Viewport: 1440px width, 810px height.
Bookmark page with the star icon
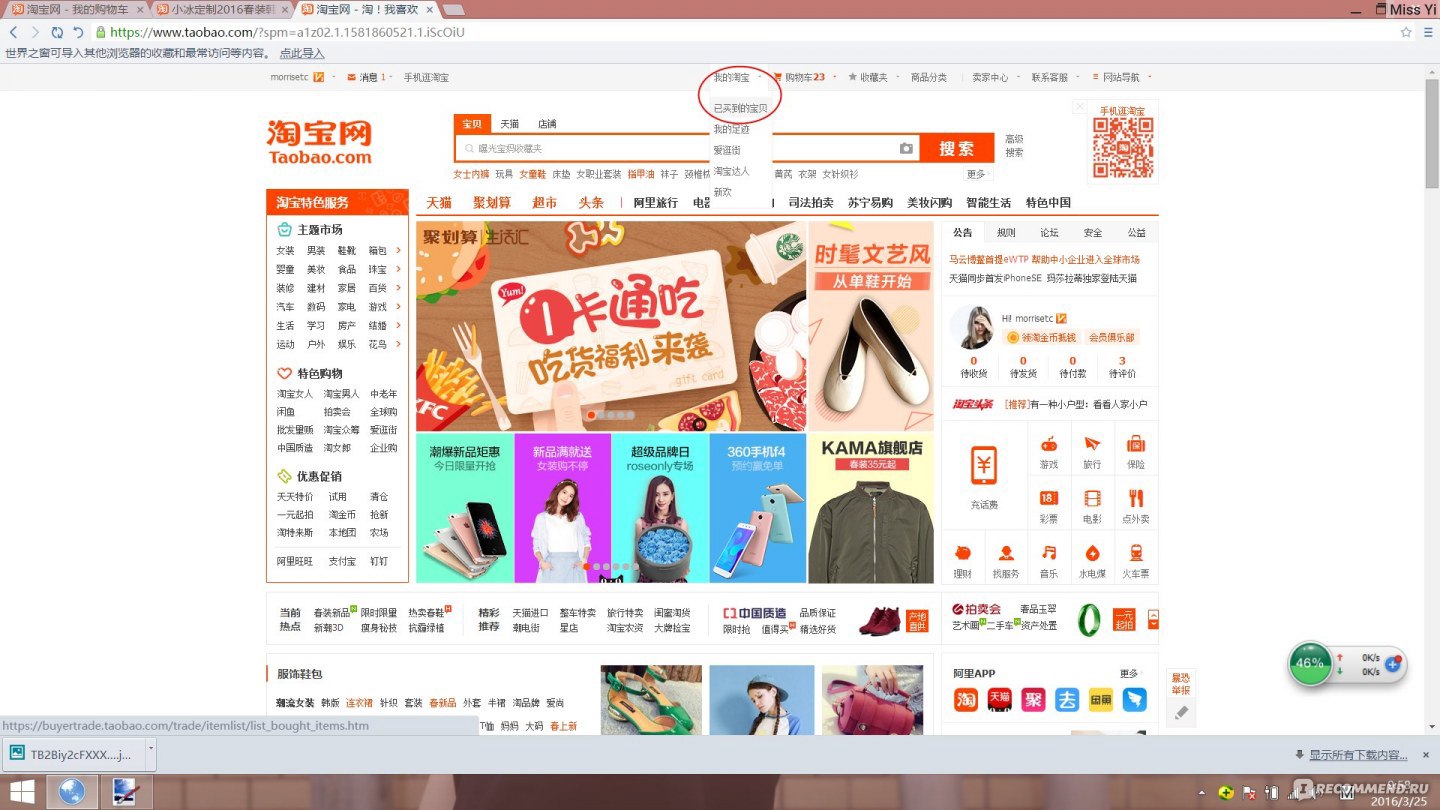1405,32
